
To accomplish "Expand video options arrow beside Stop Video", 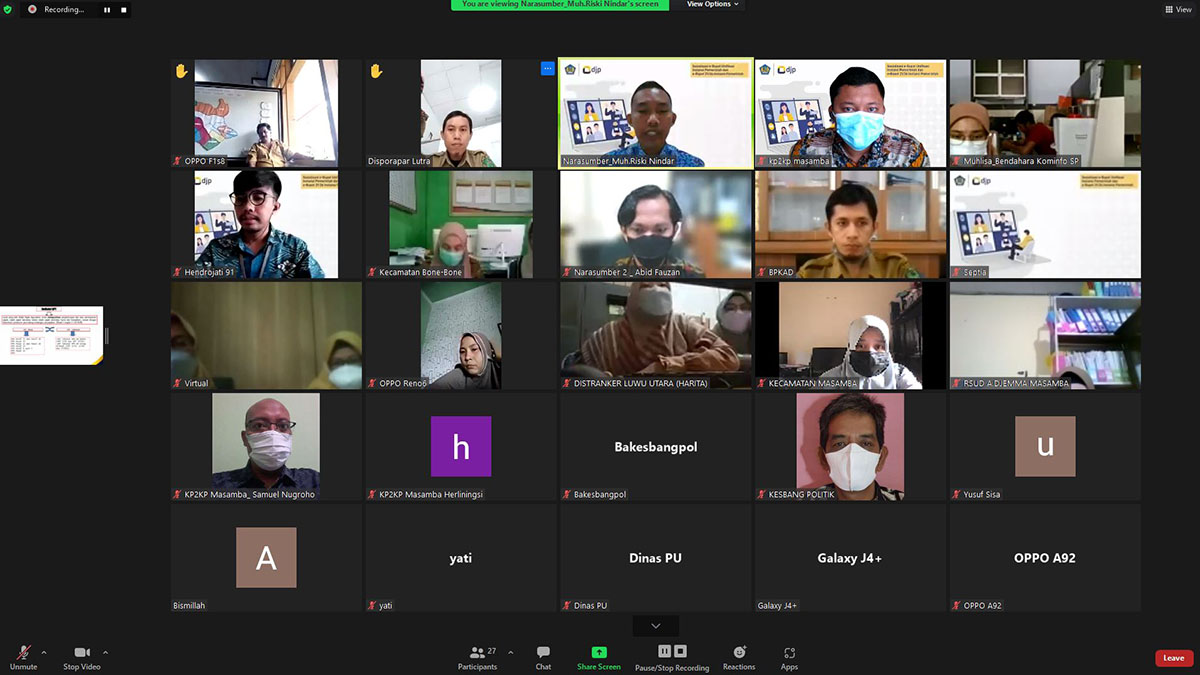I will [105, 652].
